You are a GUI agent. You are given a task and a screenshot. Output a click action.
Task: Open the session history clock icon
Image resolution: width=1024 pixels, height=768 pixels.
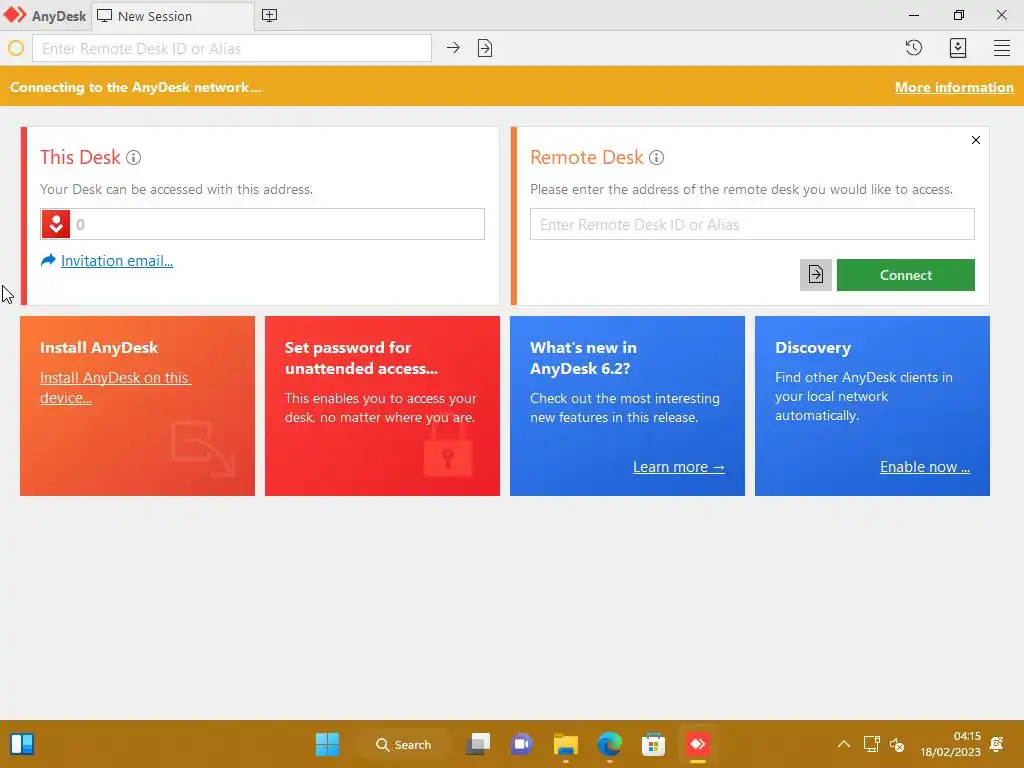(x=914, y=48)
